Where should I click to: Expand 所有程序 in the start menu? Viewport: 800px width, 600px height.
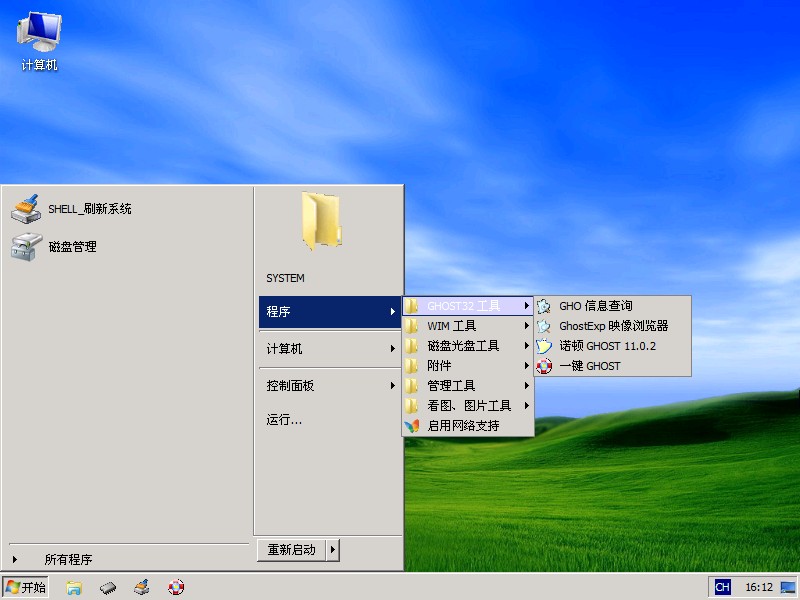68,560
